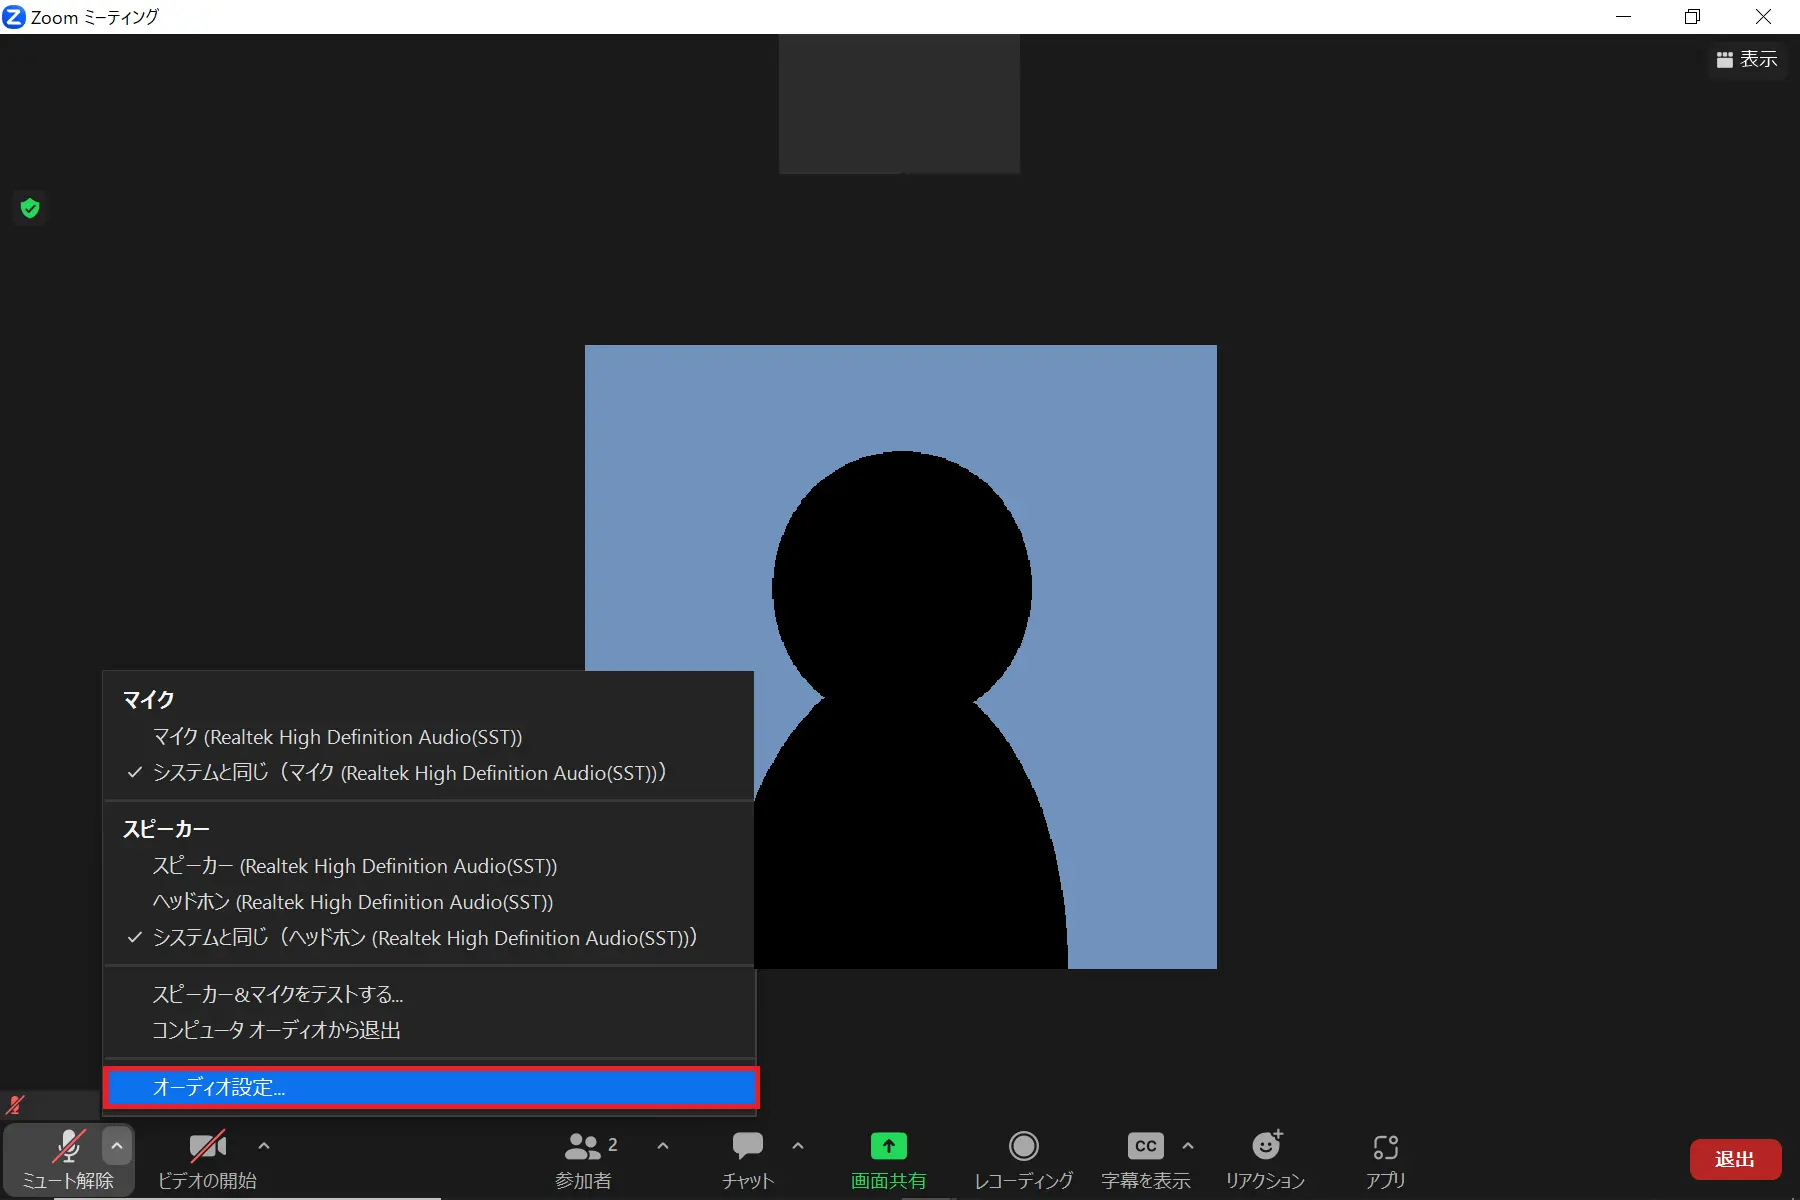Open the 表示 view layout button
This screenshot has width=1800, height=1200.
coord(1747,59)
